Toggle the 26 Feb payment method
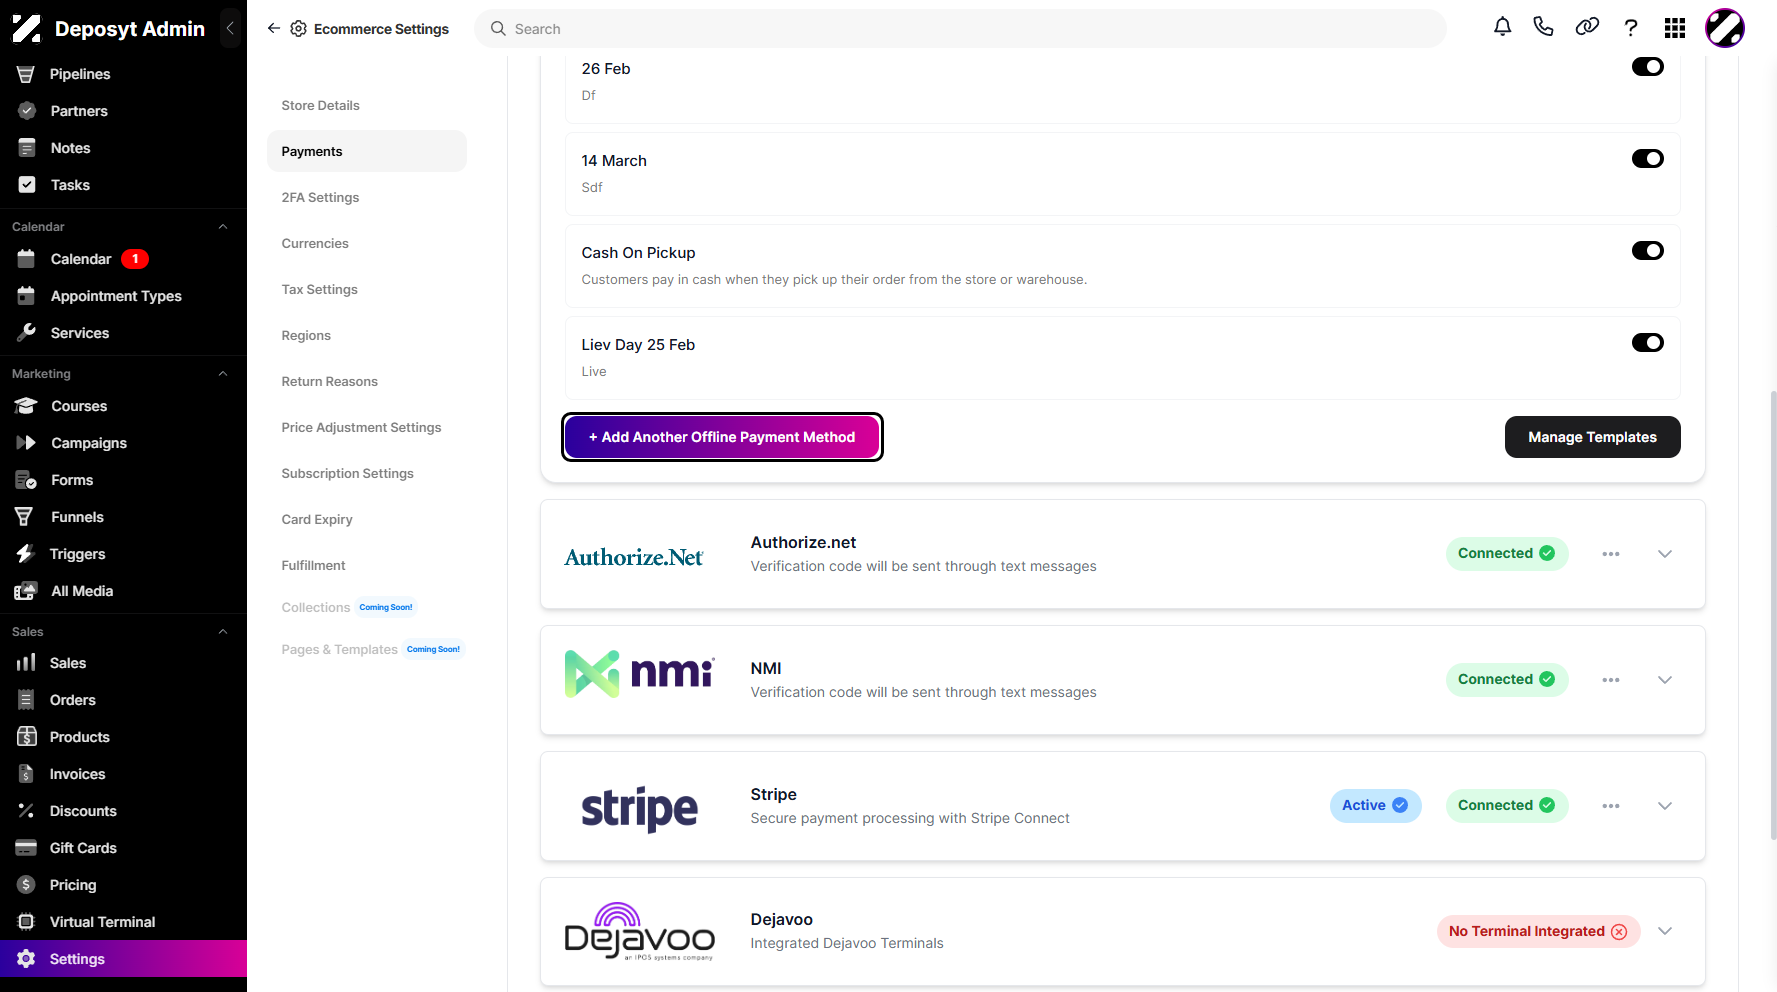Image resolution: width=1777 pixels, height=992 pixels. pos(1648,67)
